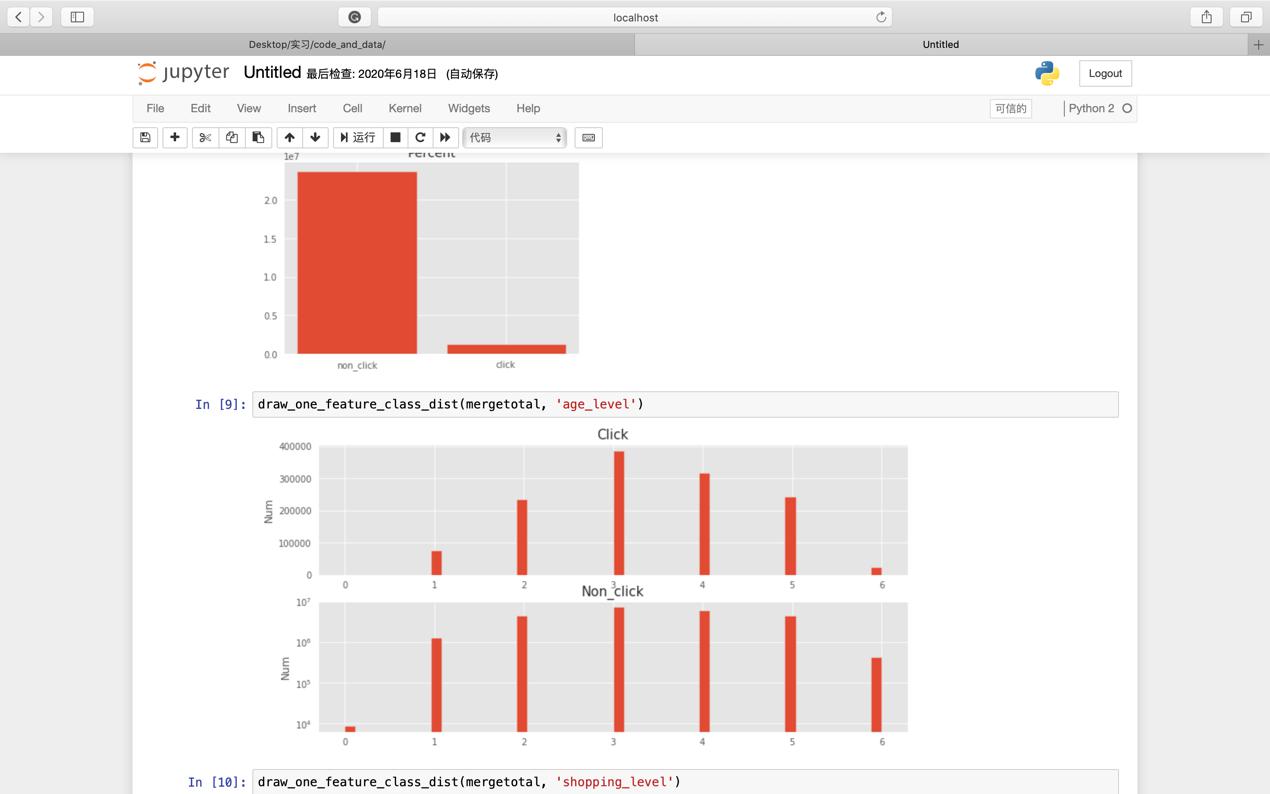Switch to the Untitled browser tab
This screenshot has width=1270, height=794.
click(x=941, y=44)
